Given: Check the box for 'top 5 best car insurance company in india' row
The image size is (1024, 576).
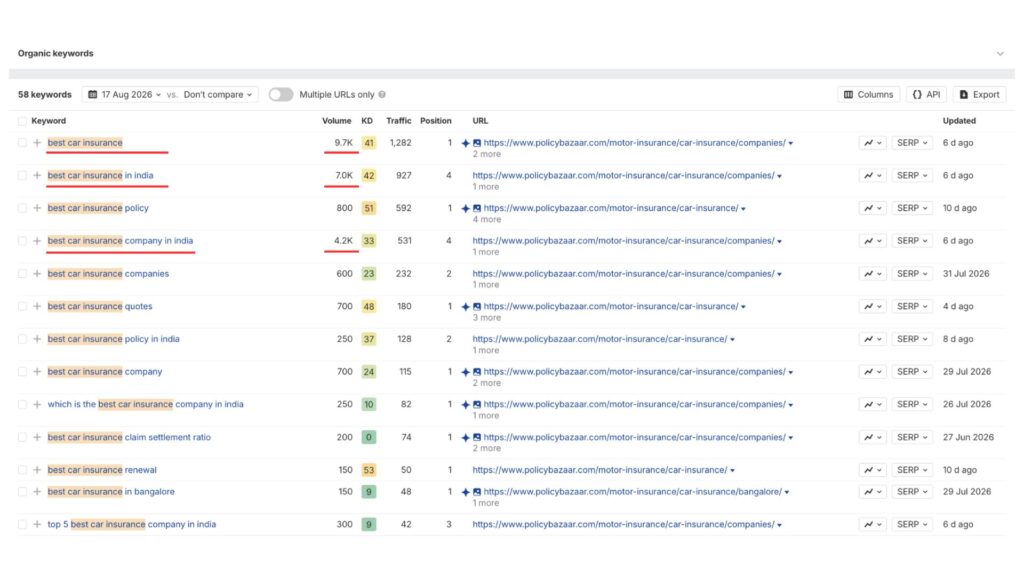Looking at the screenshot, I should [22, 524].
